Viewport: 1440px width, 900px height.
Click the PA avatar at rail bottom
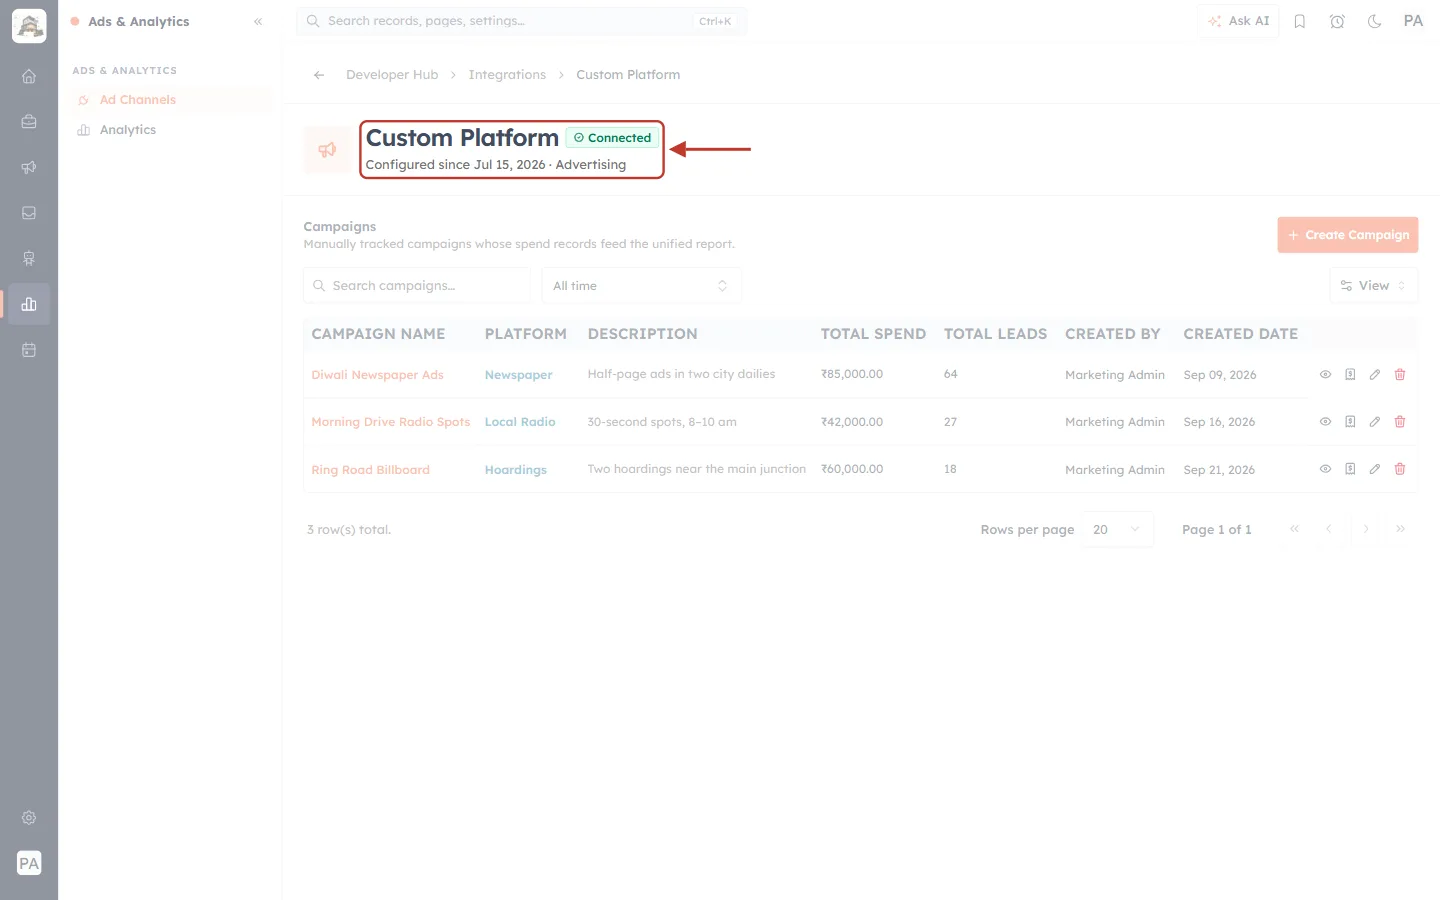click(x=29, y=863)
